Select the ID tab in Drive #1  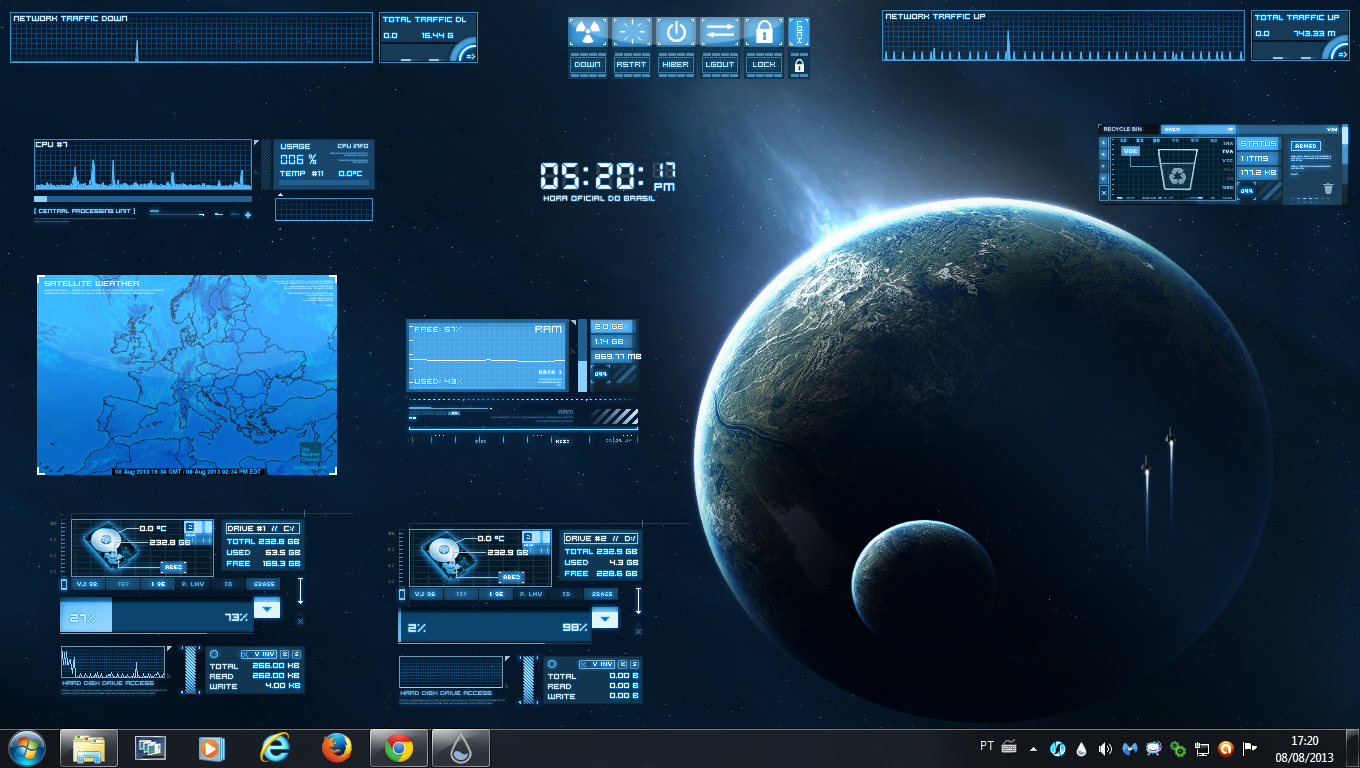click(x=228, y=584)
